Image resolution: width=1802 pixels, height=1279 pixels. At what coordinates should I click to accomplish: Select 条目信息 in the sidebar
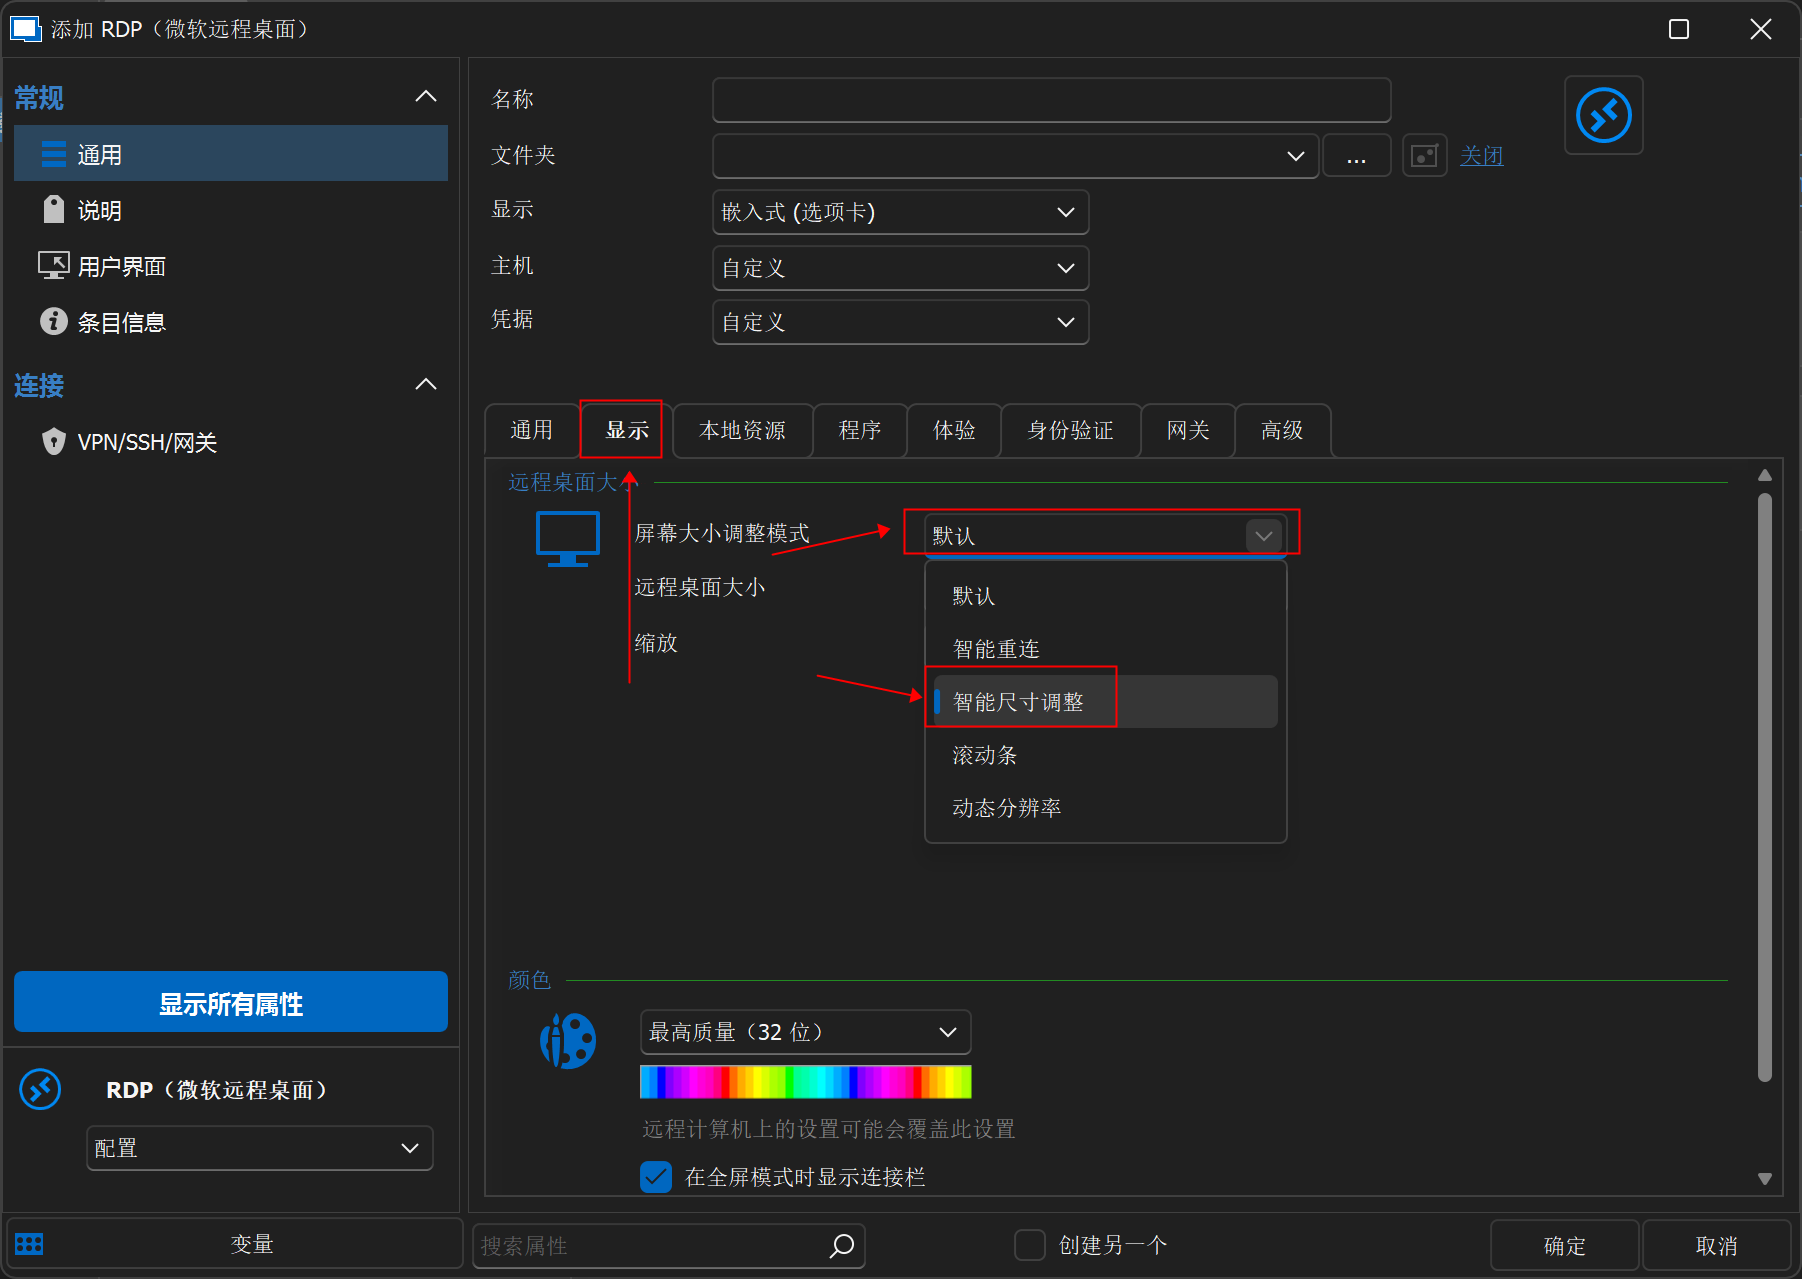[x=121, y=322]
